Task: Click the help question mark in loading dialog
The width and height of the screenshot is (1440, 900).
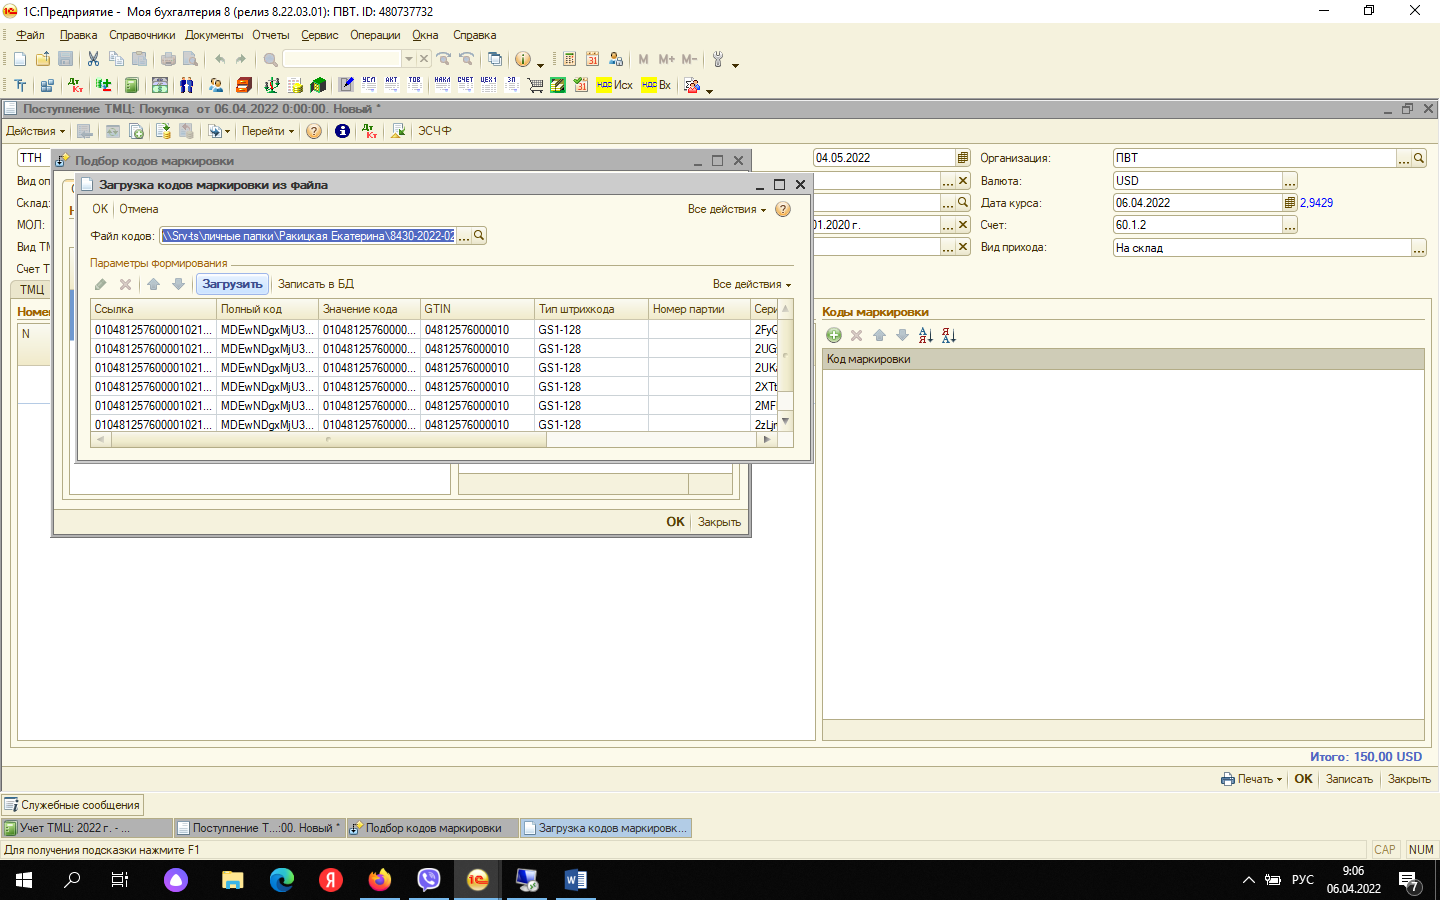Action: 783,210
